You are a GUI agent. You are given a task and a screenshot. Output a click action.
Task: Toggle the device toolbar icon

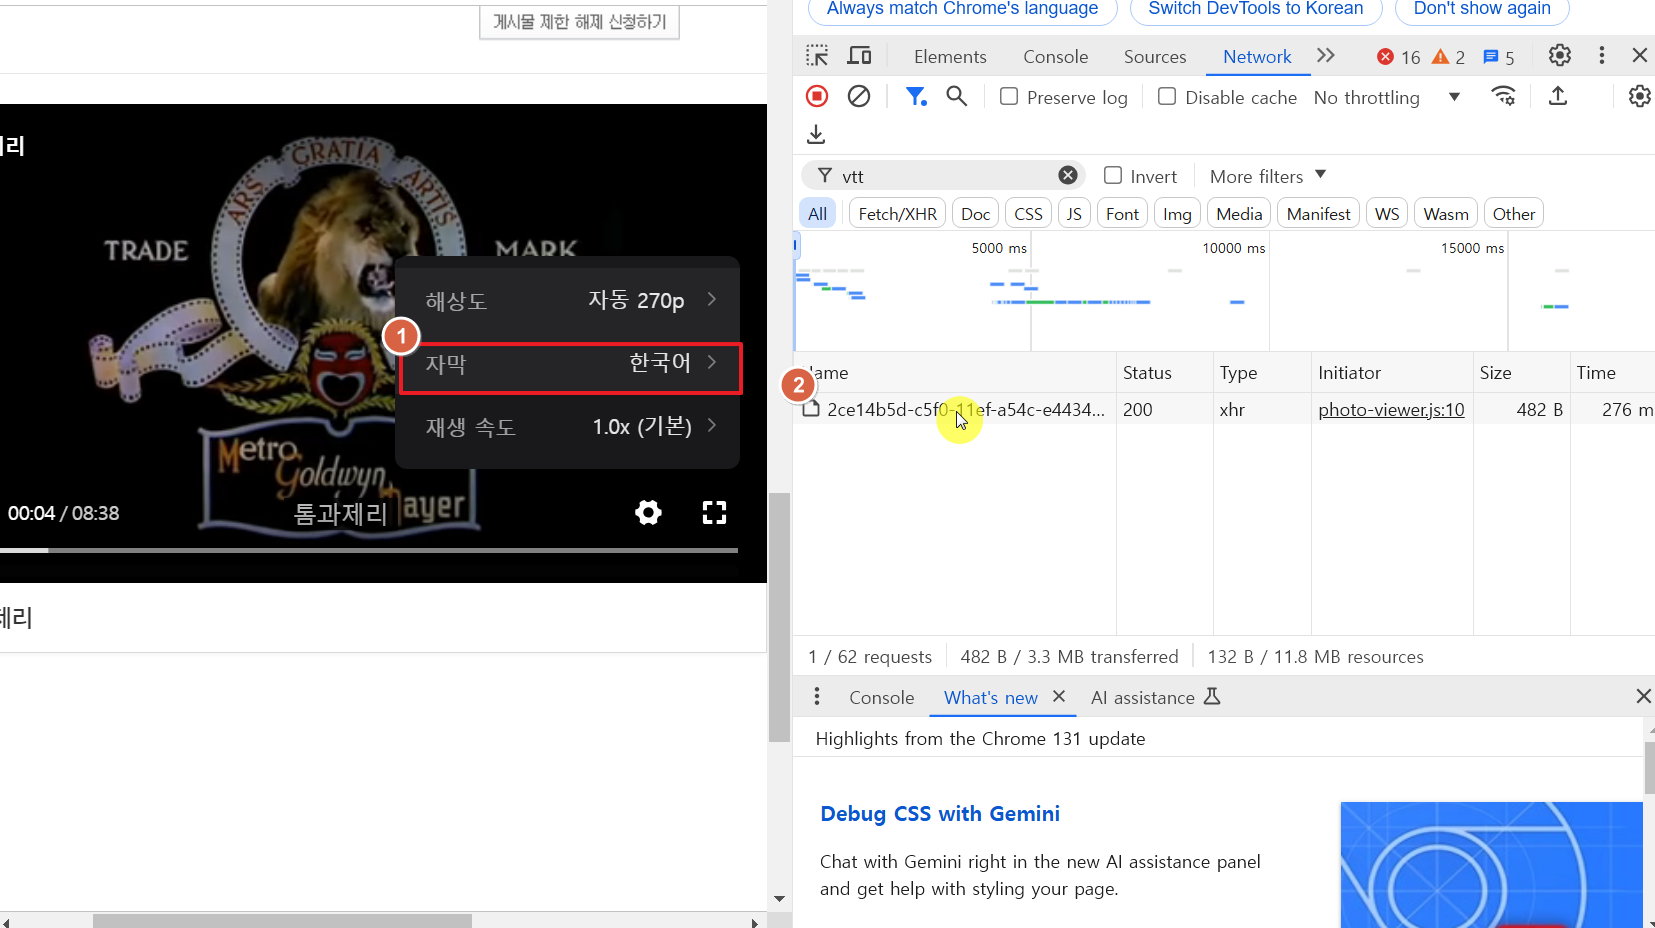pos(859,56)
